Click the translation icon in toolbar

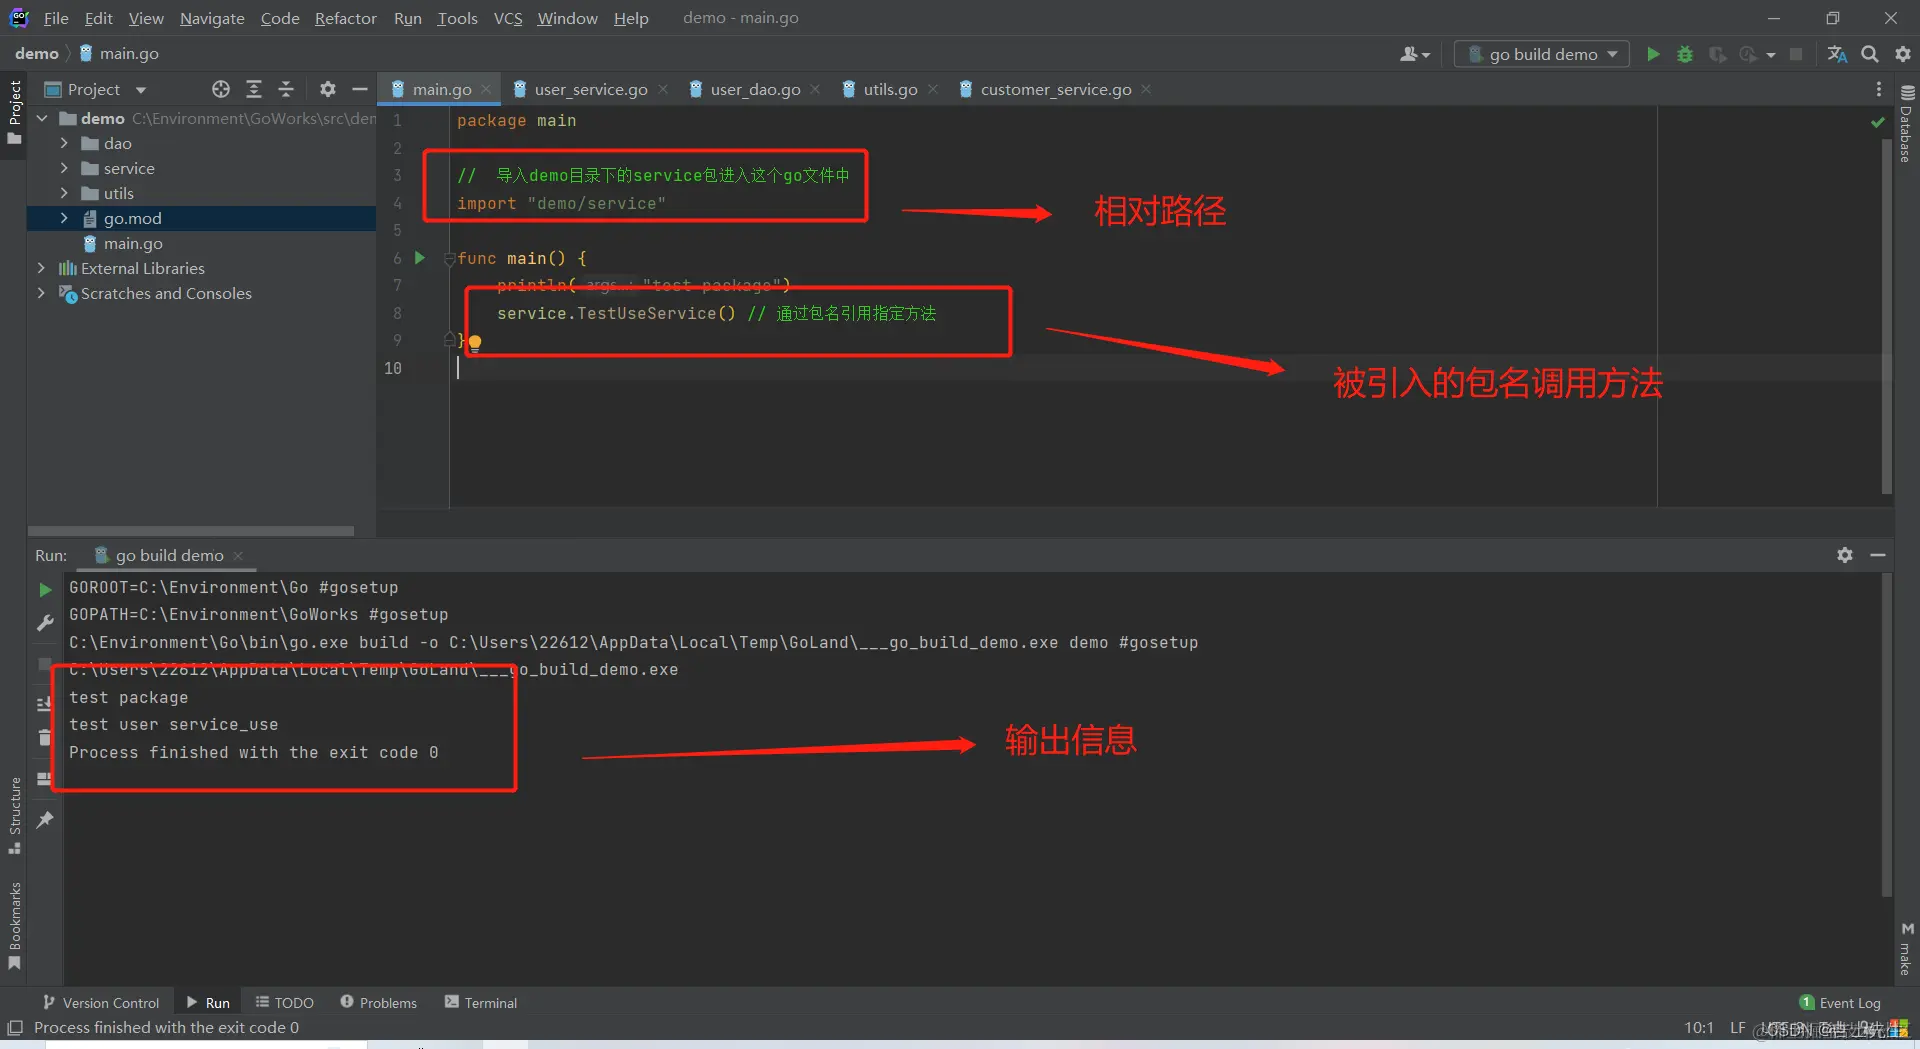1837,54
